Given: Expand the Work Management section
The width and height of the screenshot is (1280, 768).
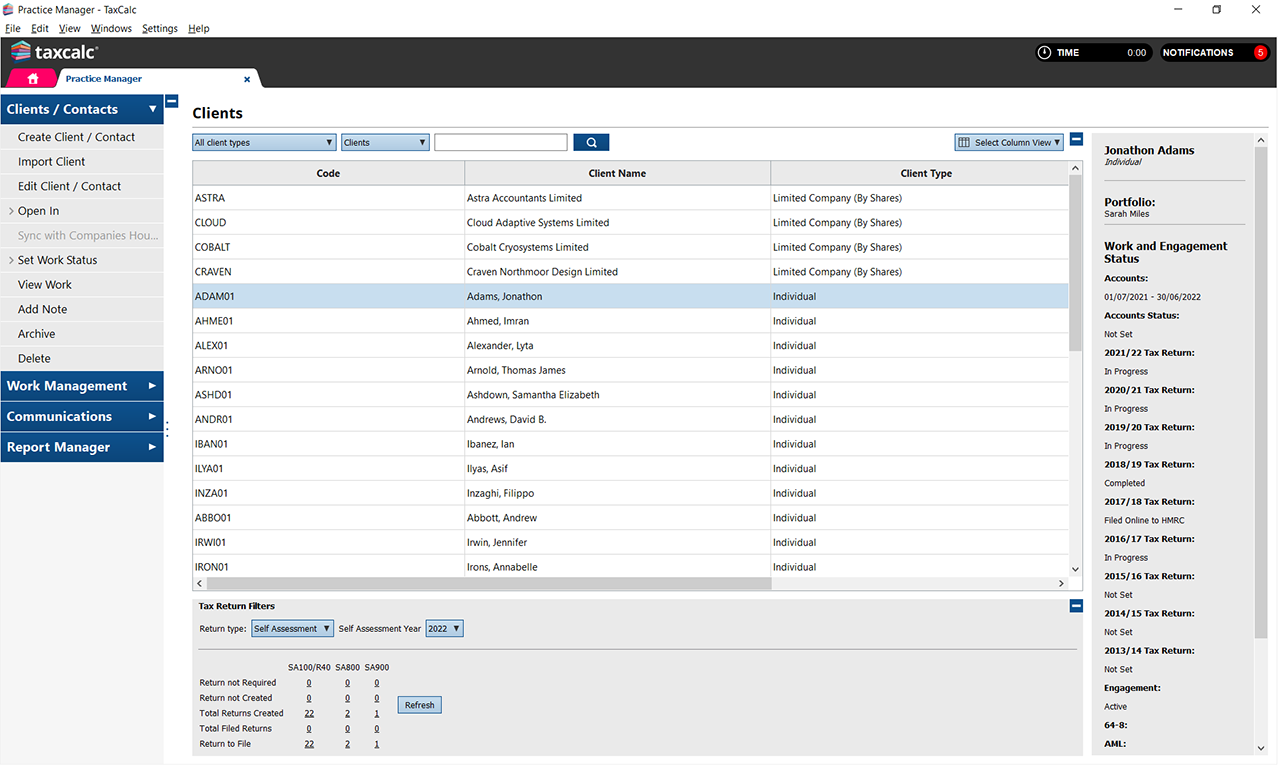Looking at the screenshot, I should pos(81,386).
